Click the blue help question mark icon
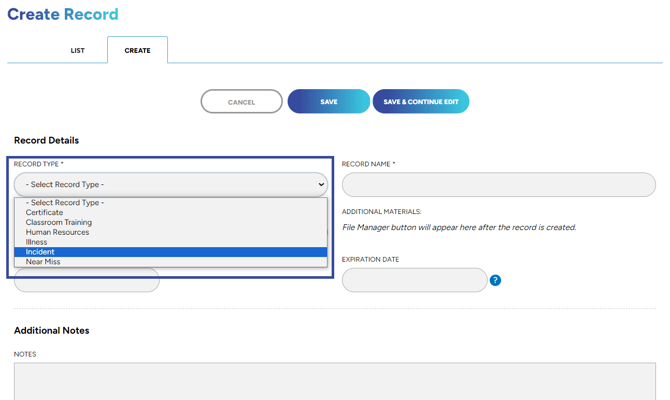 (x=495, y=280)
